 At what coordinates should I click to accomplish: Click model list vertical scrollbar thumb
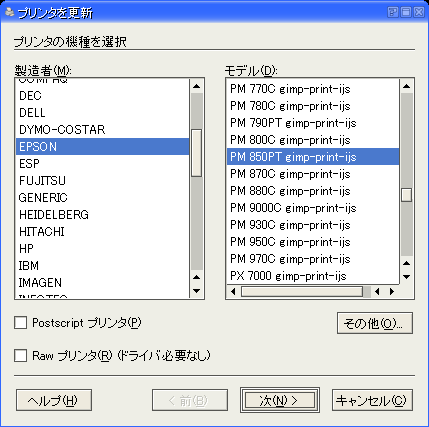pyautogui.click(x=406, y=195)
